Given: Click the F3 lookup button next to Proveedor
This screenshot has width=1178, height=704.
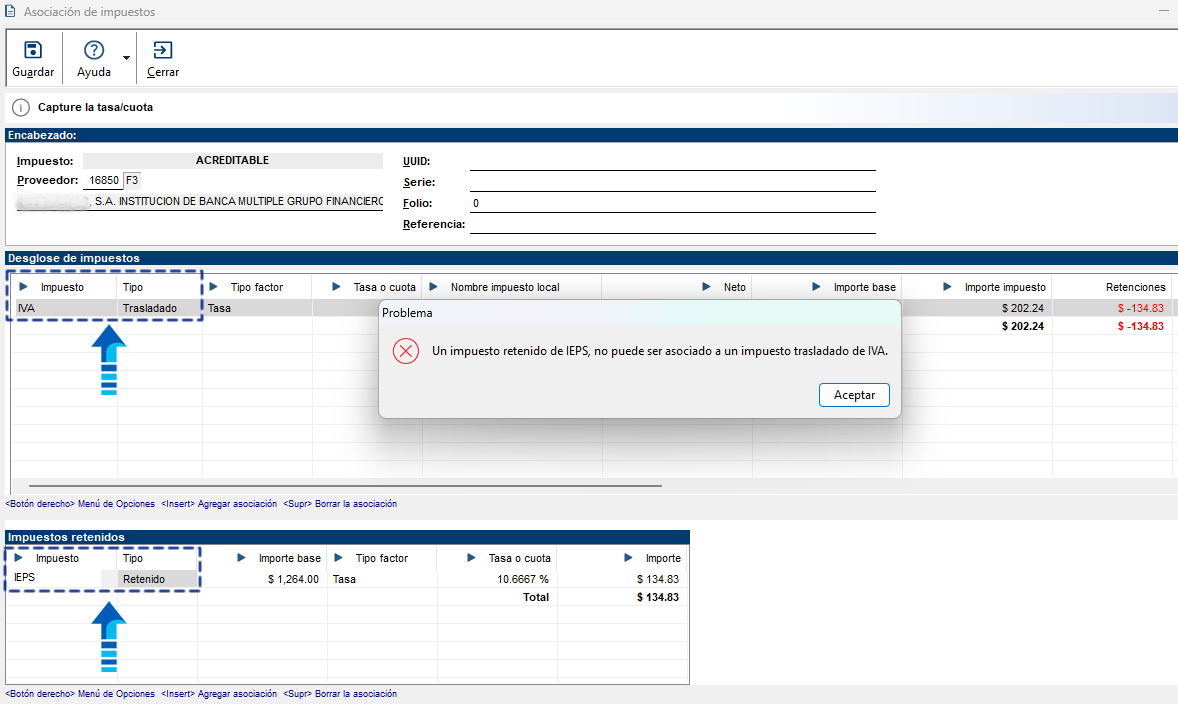Looking at the screenshot, I should click(x=131, y=180).
